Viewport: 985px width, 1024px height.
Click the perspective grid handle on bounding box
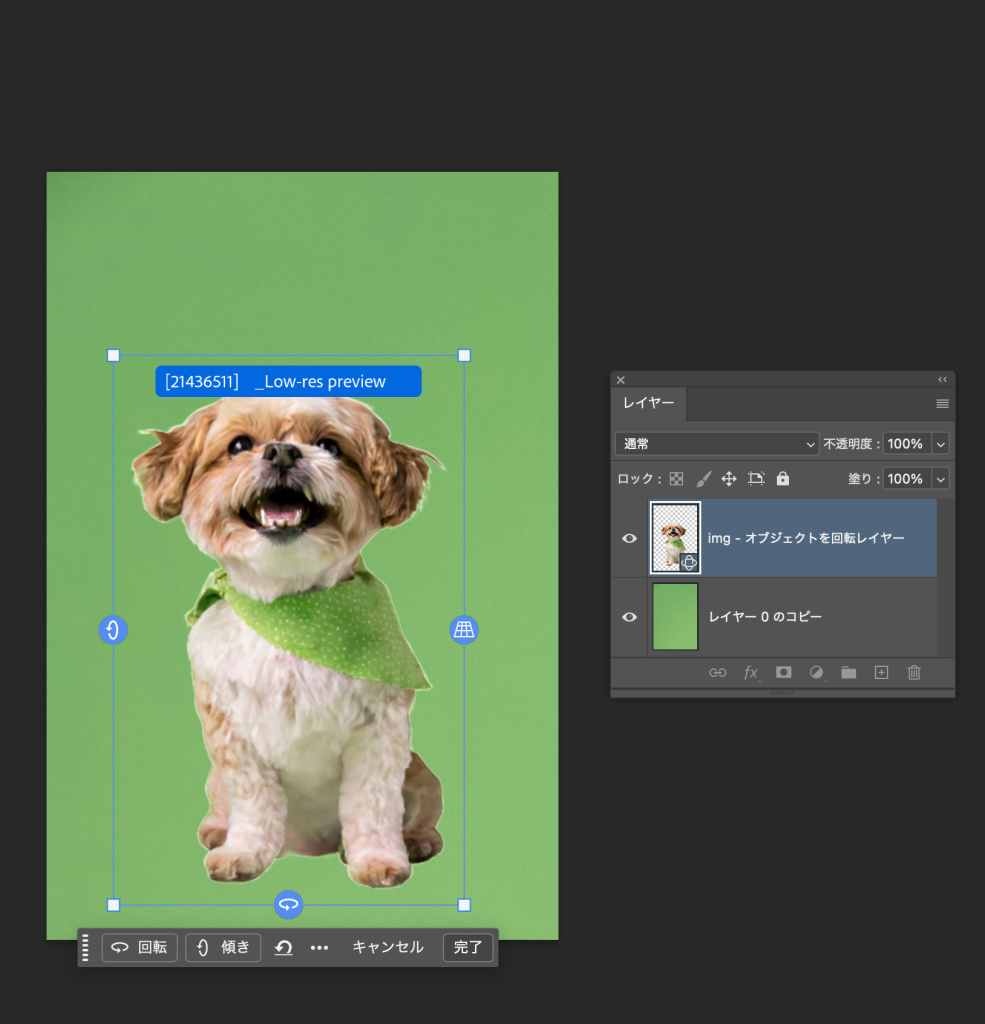click(x=464, y=630)
